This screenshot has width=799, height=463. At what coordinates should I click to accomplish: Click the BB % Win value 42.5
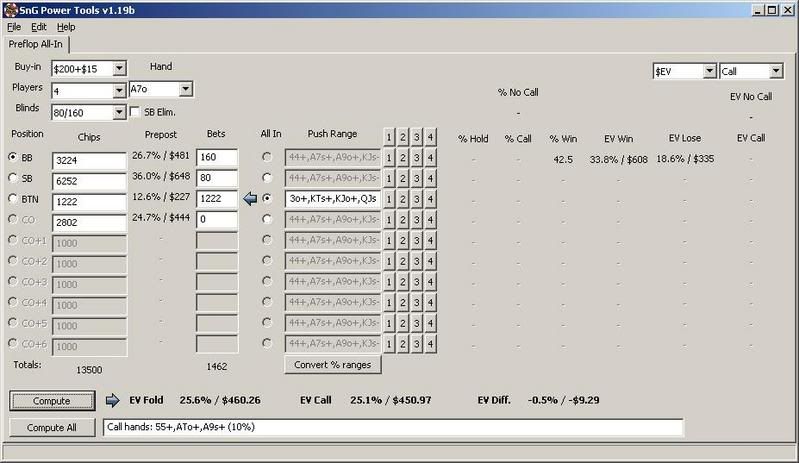click(x=563, y=159)
